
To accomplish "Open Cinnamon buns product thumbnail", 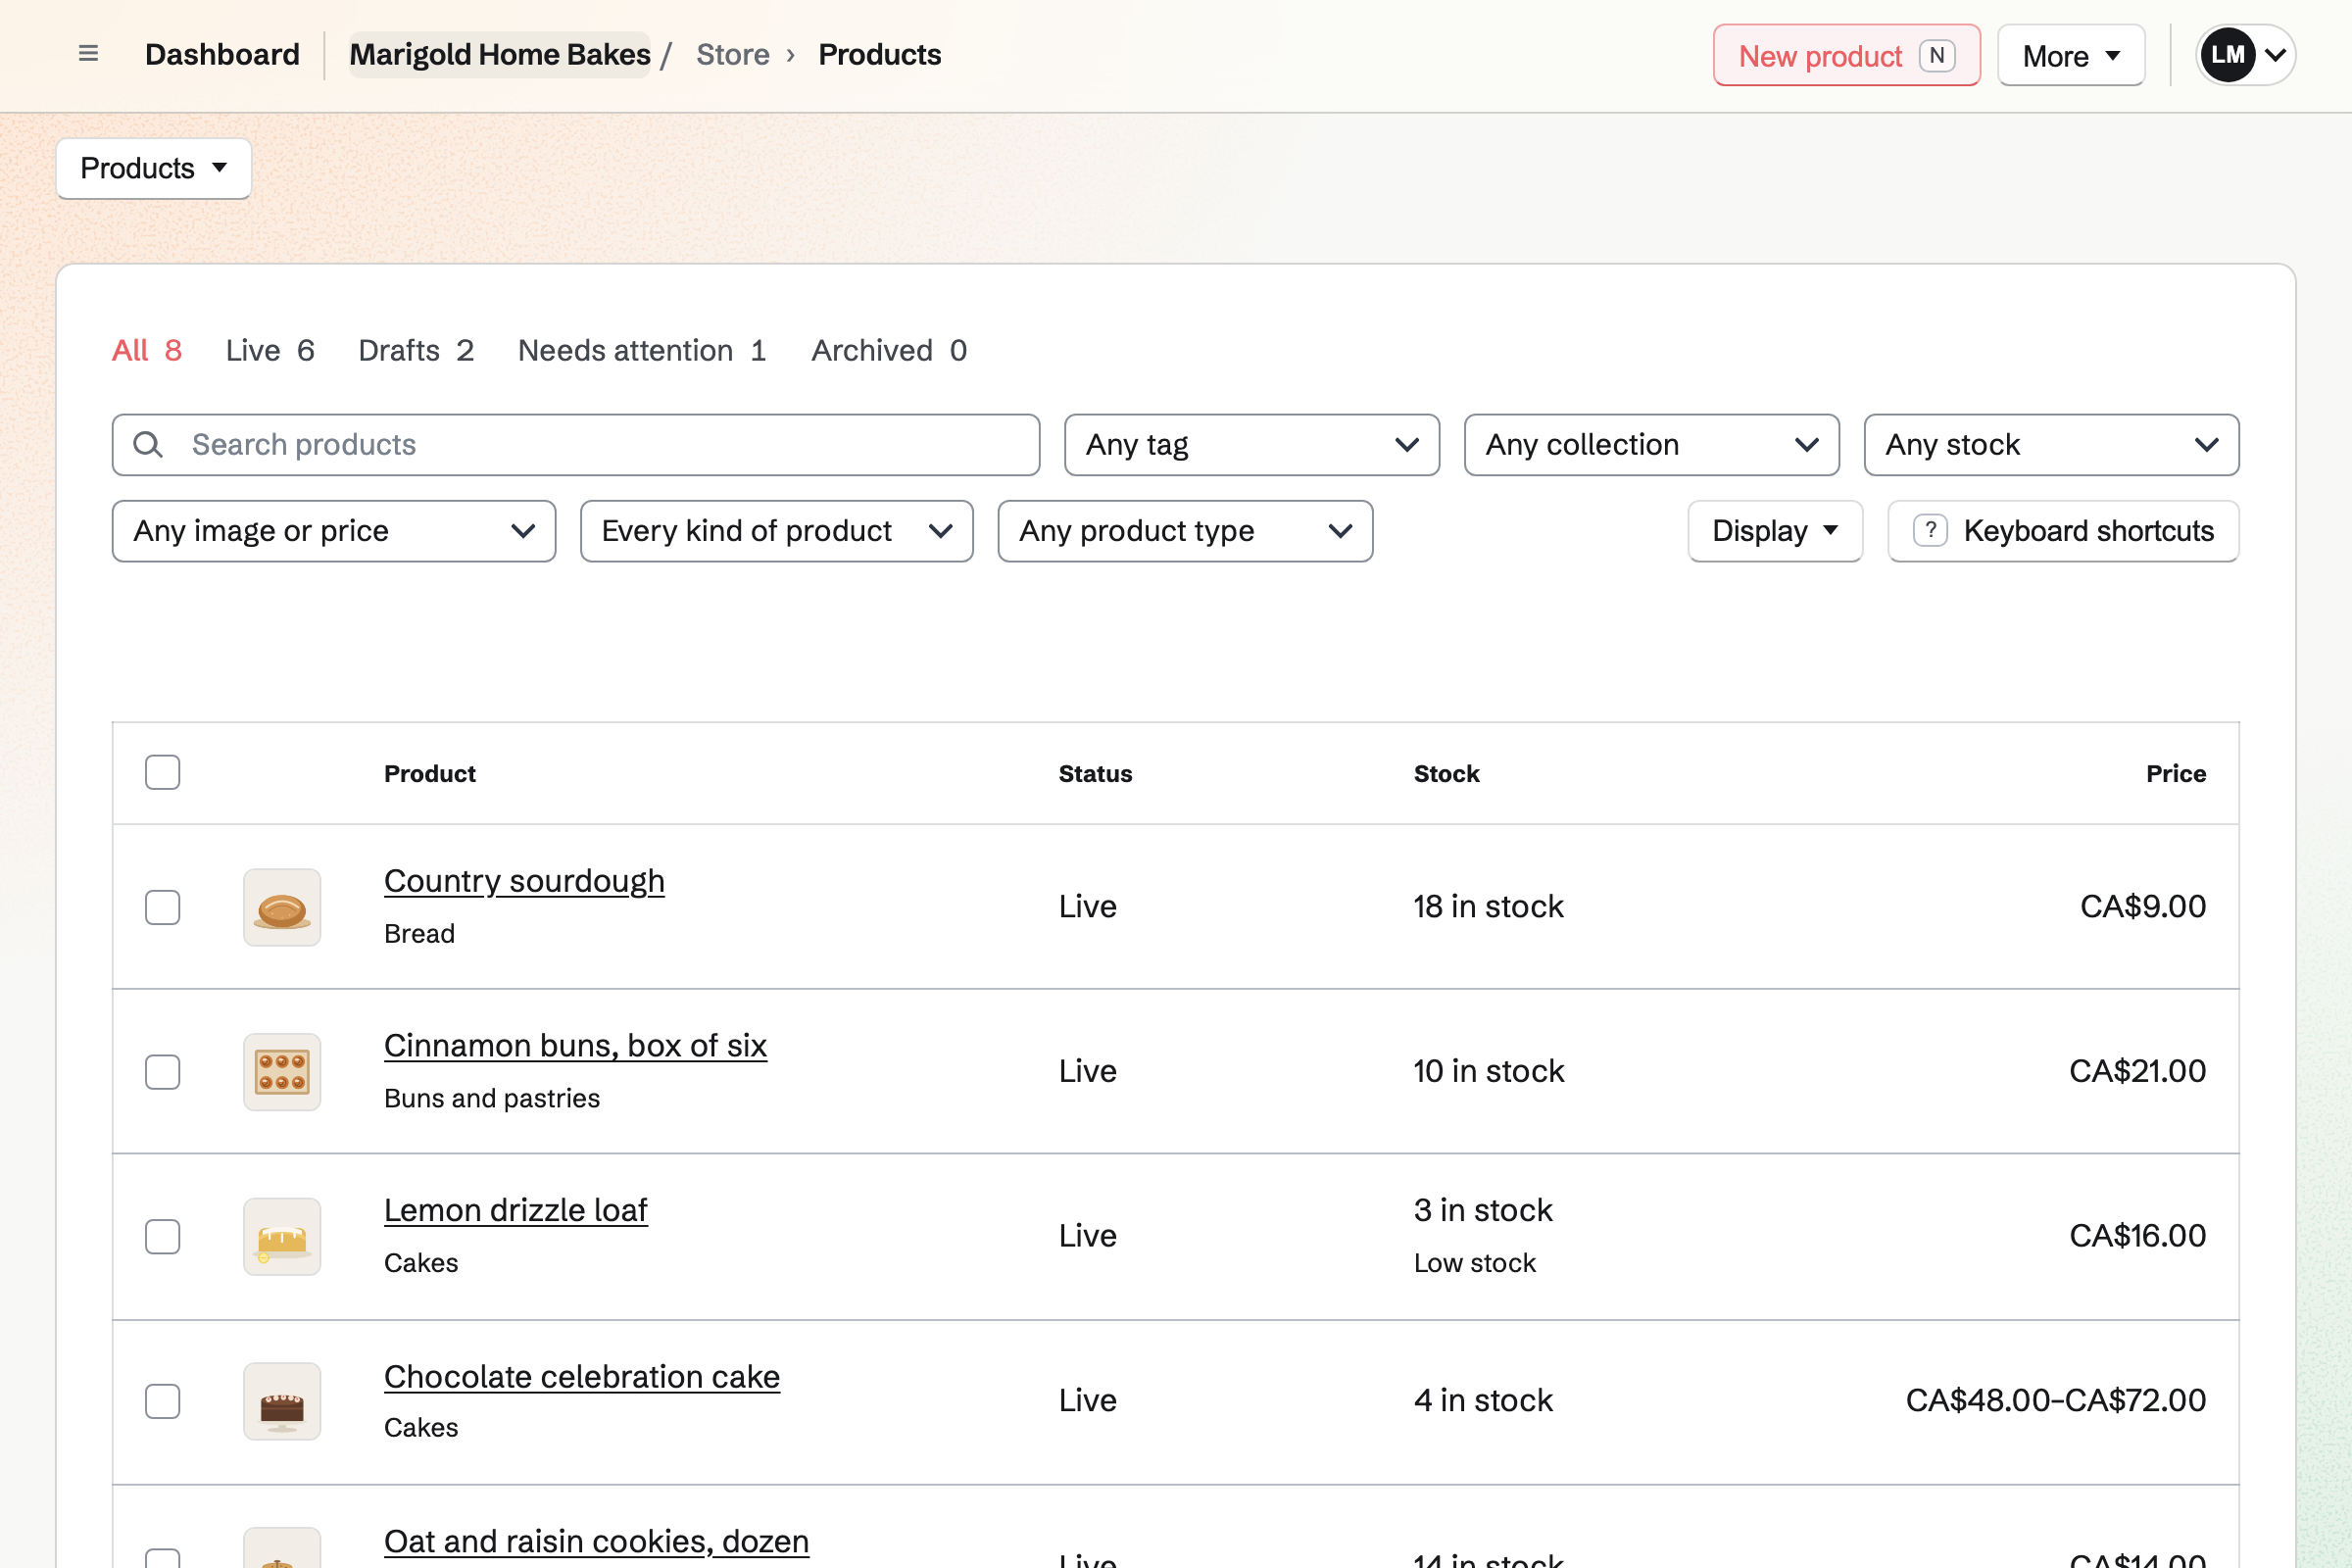I will coord(282,1072).
